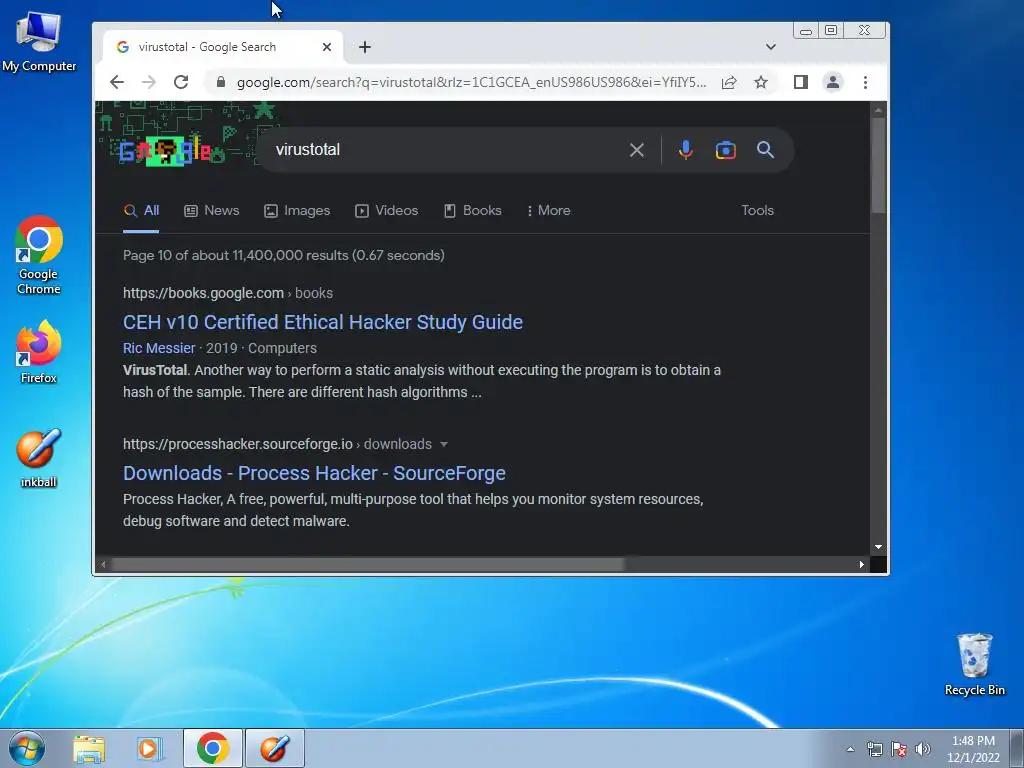This screenshot has height=768, width=1024.
Task: Click the address bar URL
Action: coord(471,82)
